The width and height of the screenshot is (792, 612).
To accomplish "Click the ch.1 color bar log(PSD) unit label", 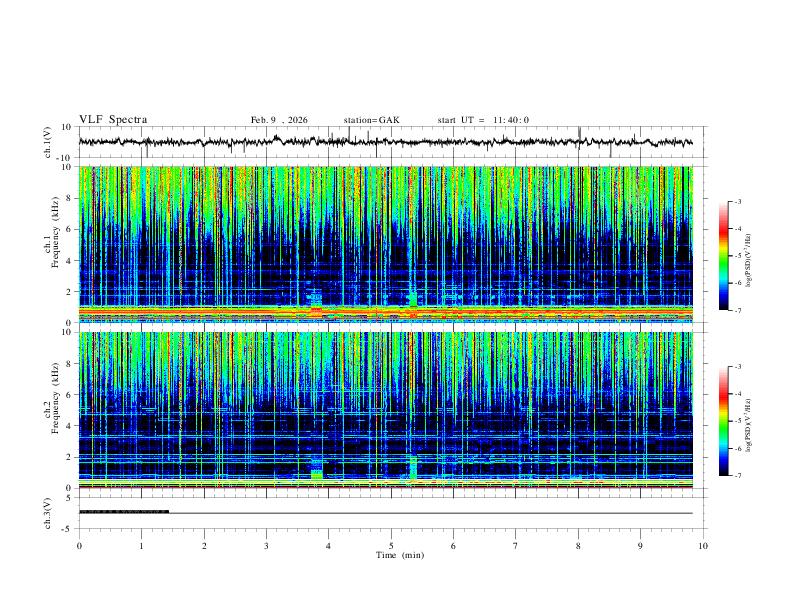I will [x=749, y=260].
